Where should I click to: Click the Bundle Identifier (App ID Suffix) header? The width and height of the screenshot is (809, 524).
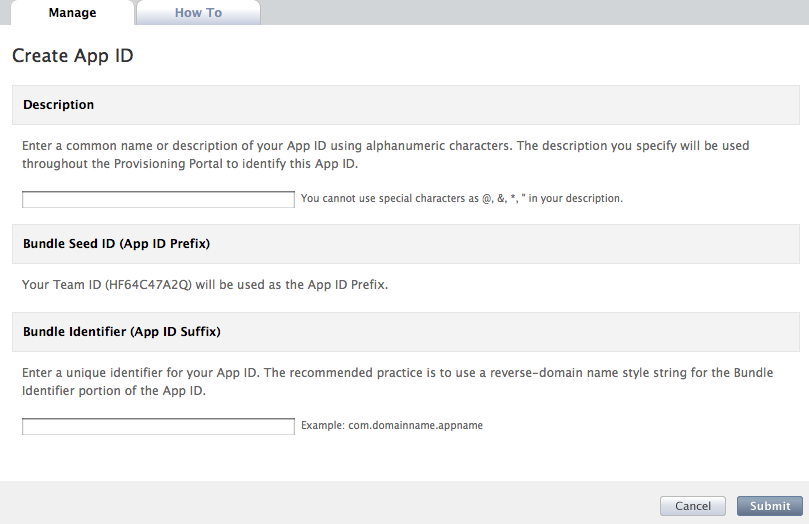[x=122, y=331]
